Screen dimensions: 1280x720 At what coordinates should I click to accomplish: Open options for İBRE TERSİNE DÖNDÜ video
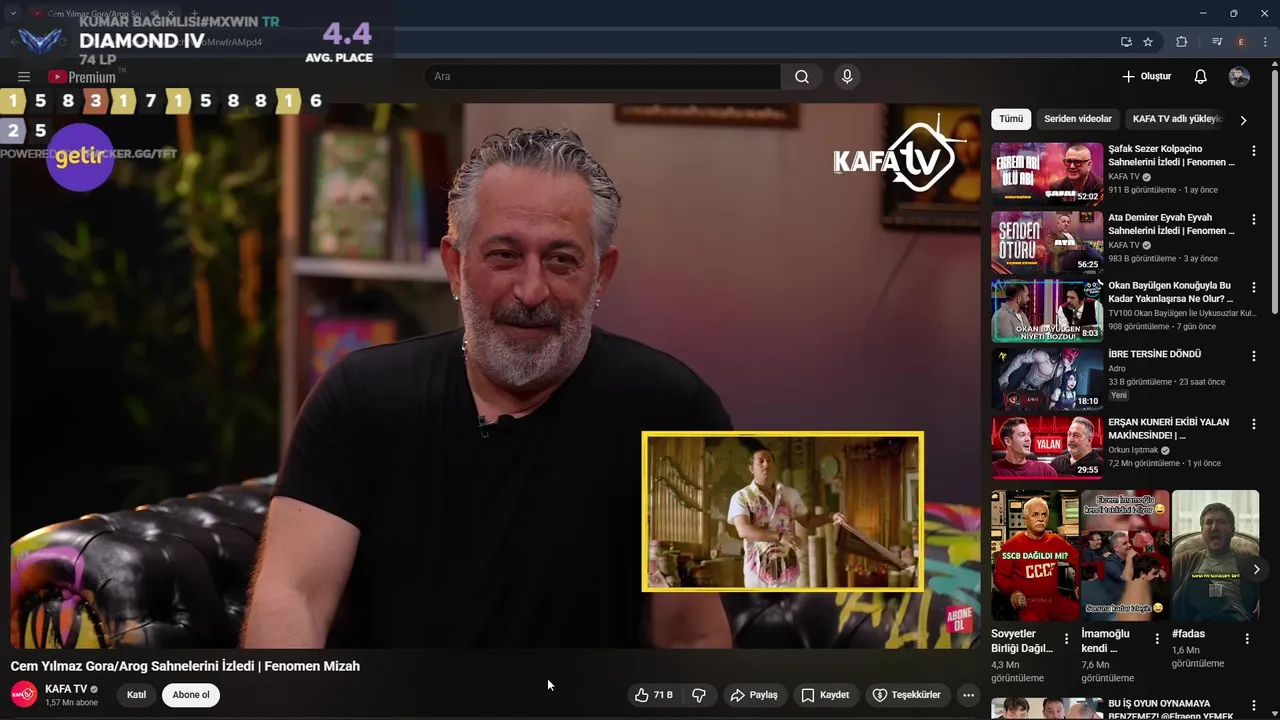coord(1254,356)
